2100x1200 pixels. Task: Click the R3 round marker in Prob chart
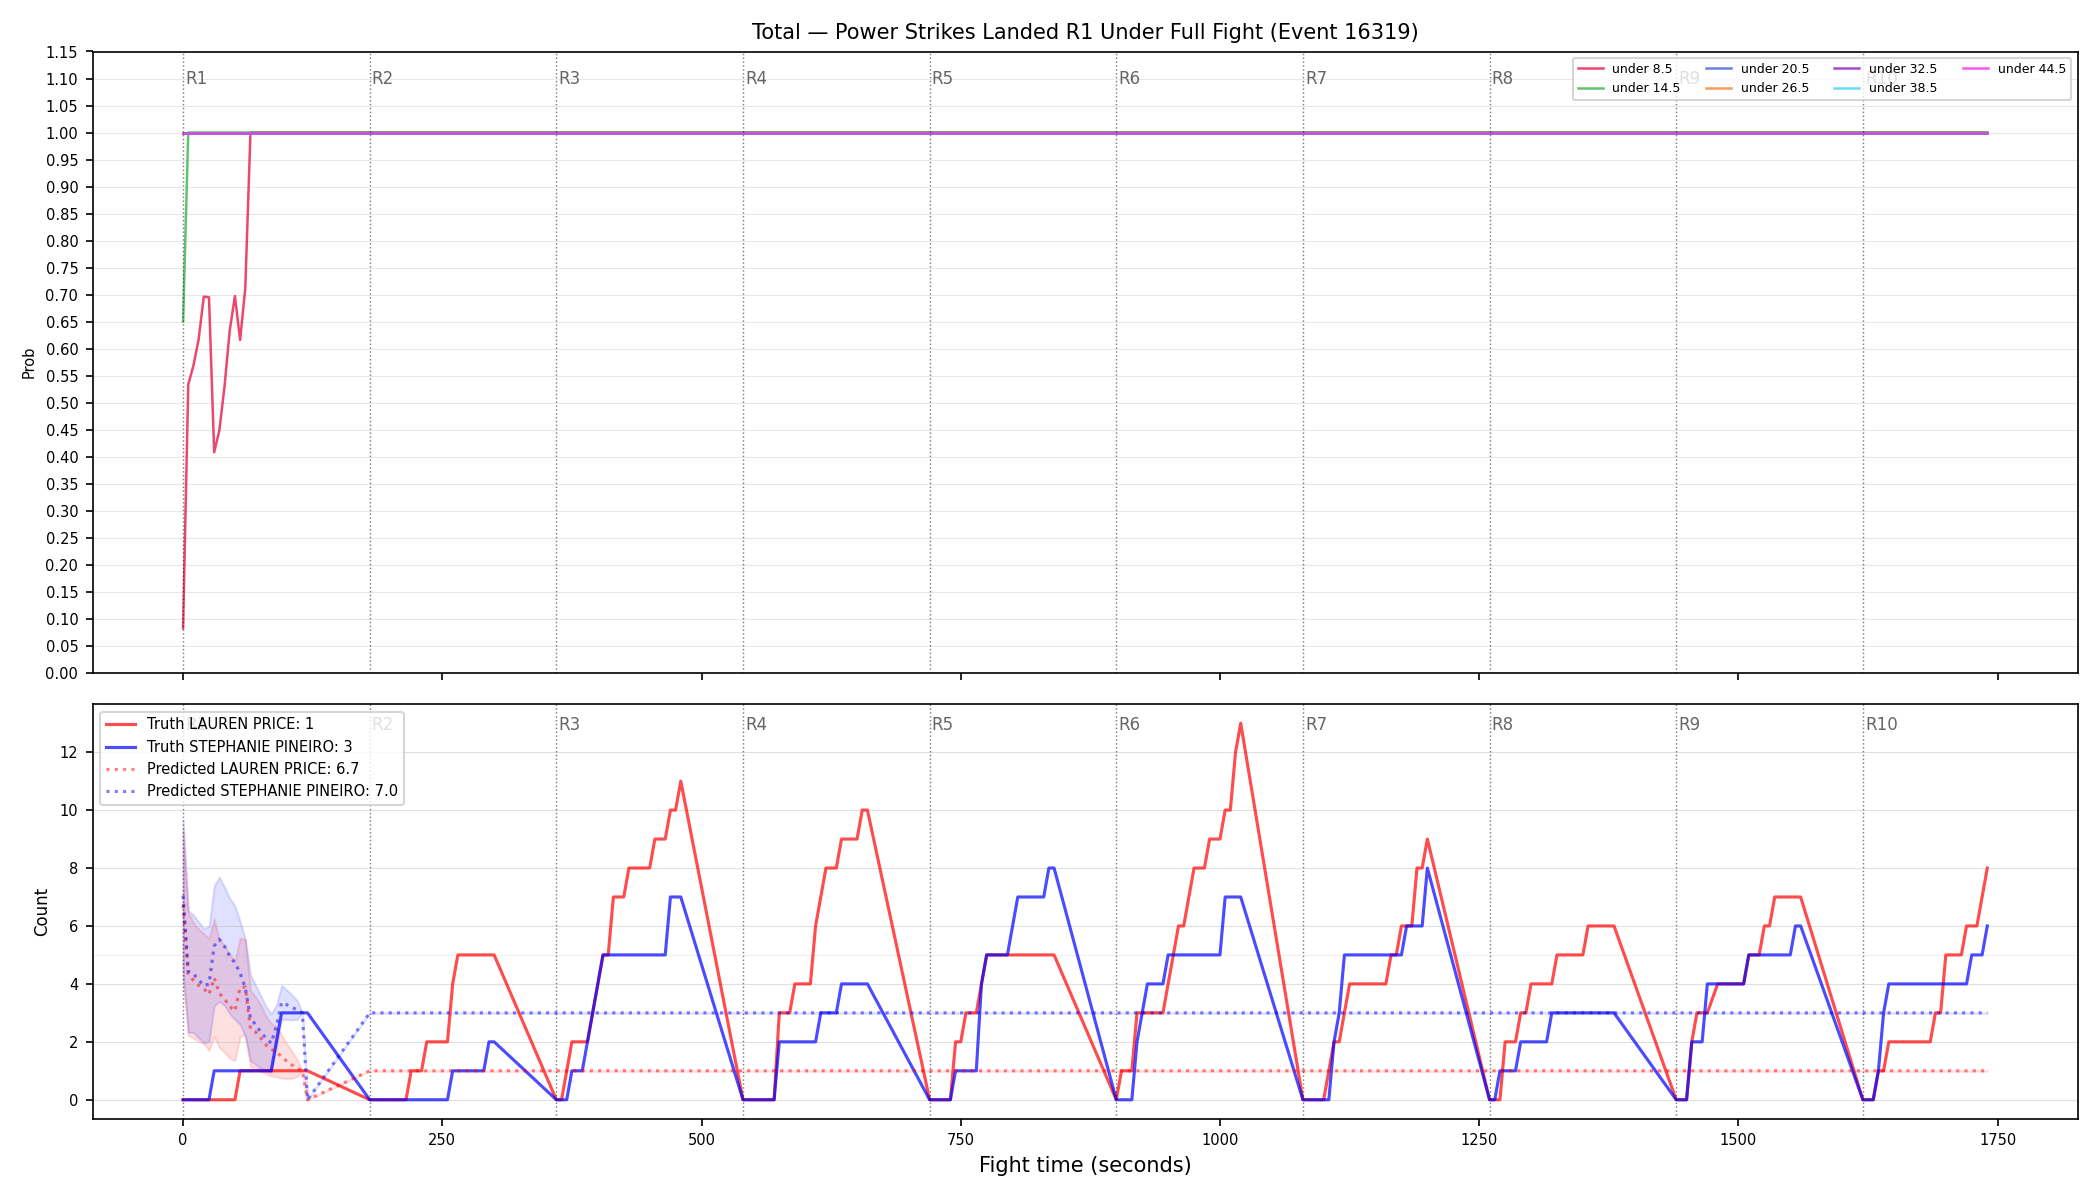(x=569, y=78)
